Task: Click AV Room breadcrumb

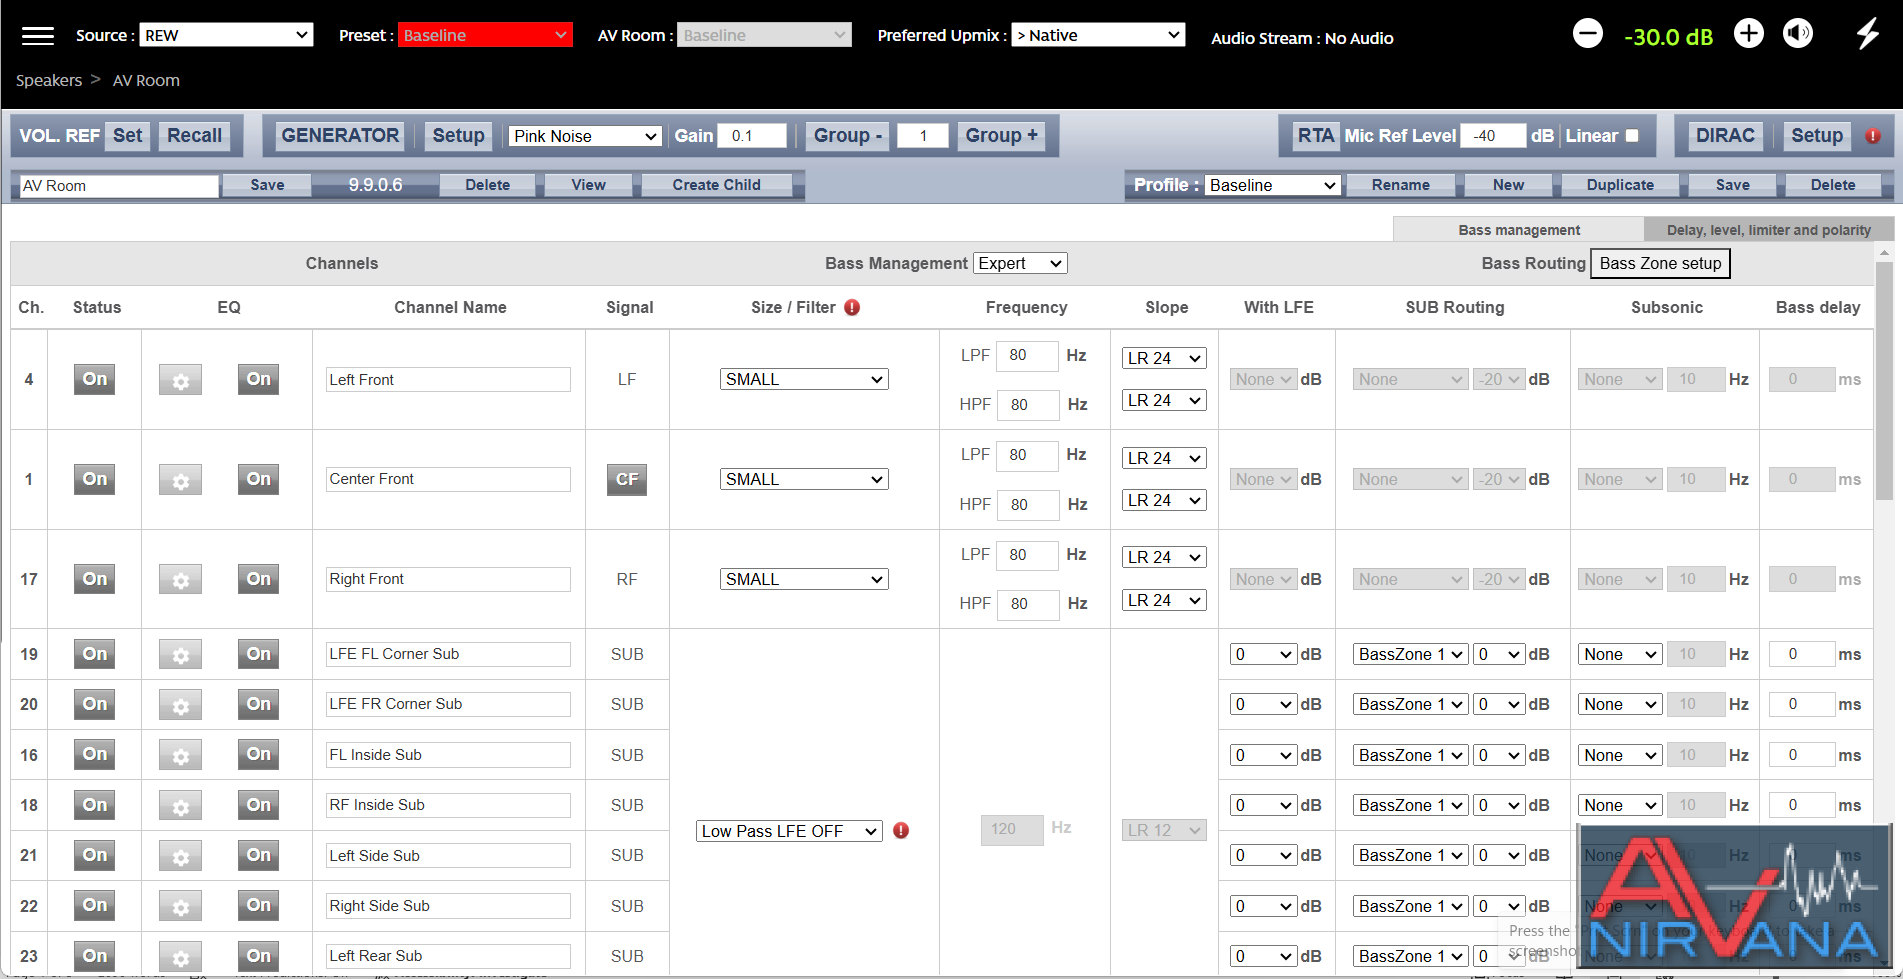Action: (146, 80)
